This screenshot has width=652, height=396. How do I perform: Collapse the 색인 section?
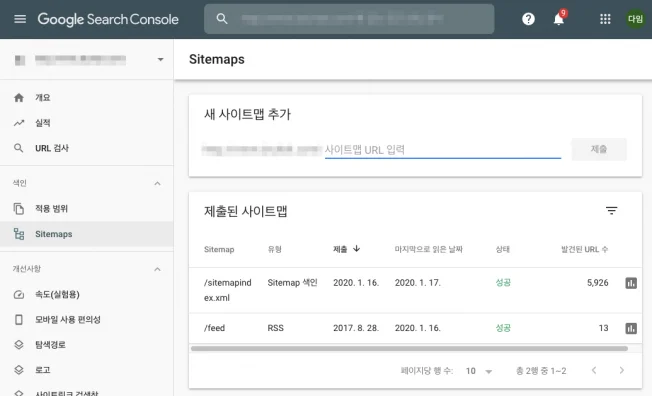157,183
